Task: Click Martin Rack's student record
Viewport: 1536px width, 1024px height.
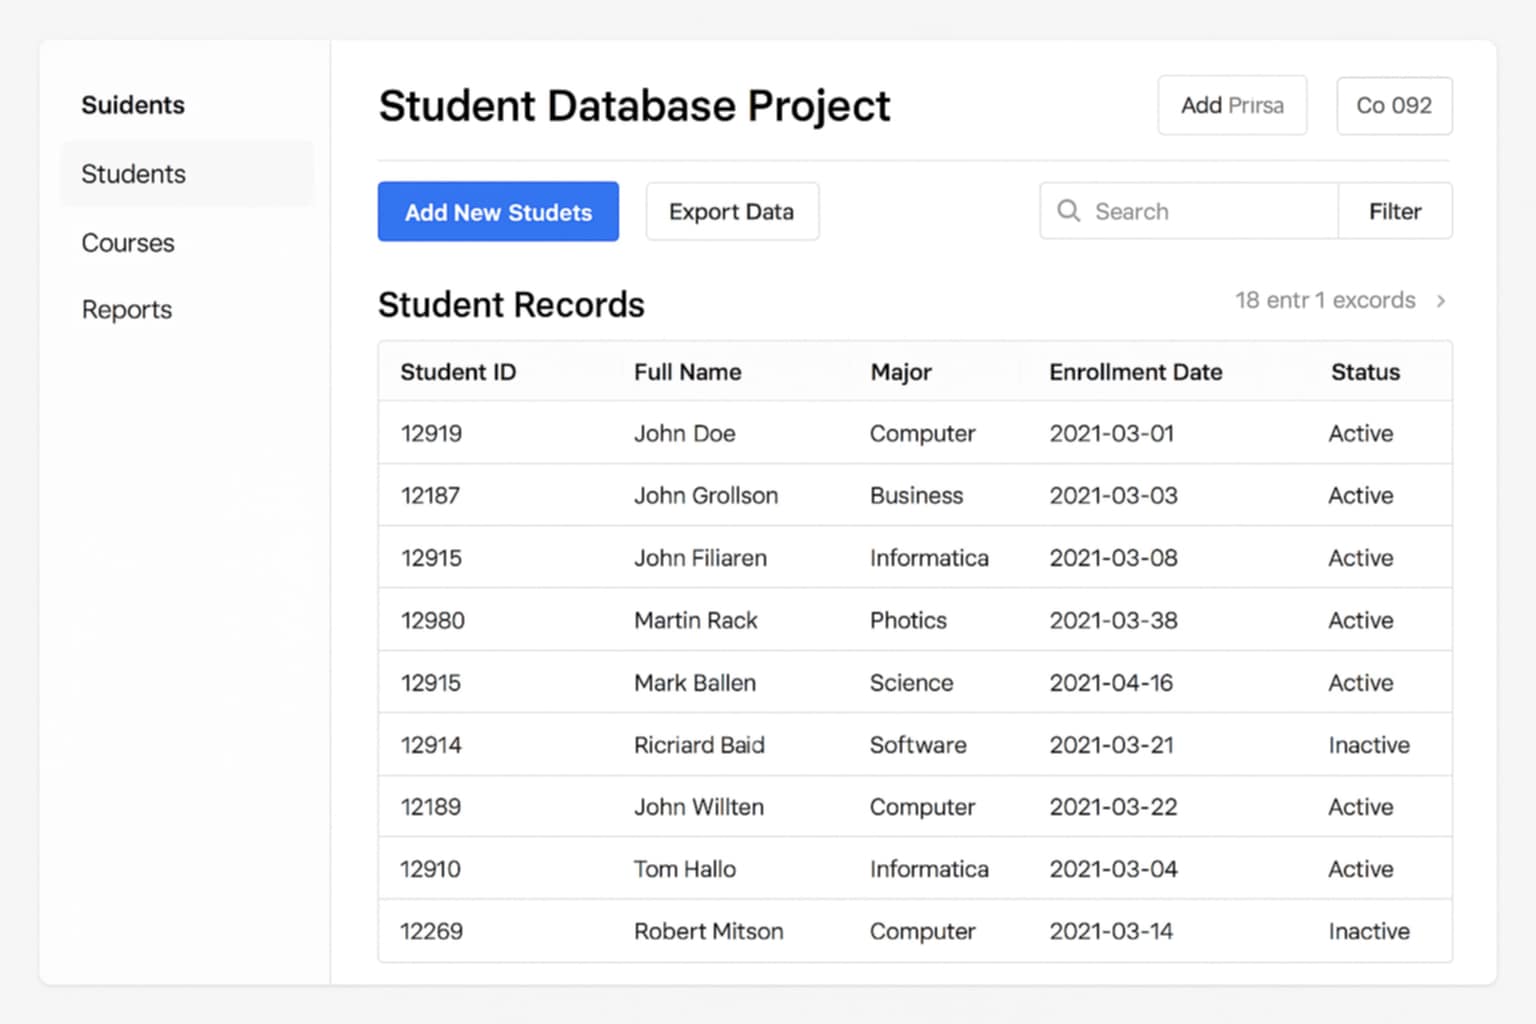Action: pyautogui.click(x=694, y=620)
